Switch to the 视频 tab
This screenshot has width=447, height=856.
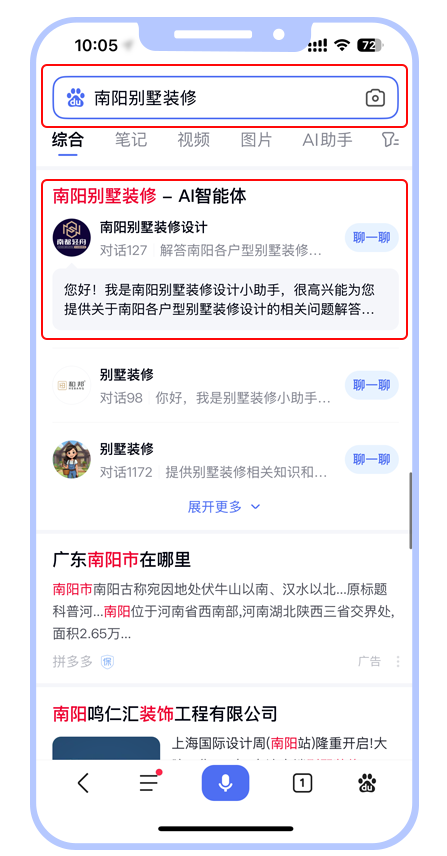194,140
